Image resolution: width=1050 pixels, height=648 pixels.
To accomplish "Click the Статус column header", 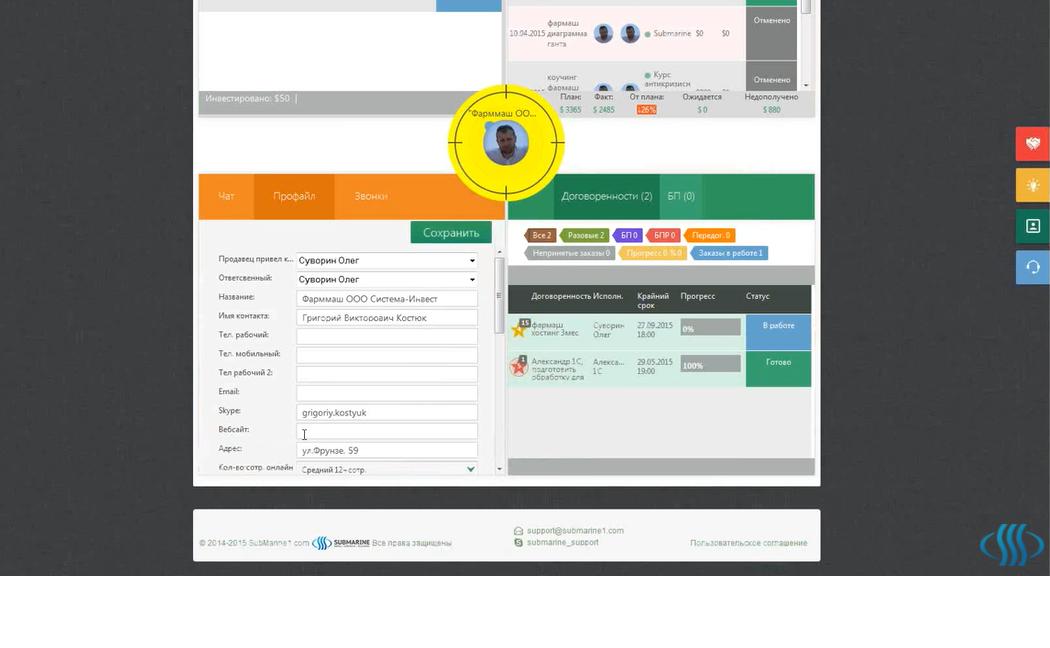I will pyautogui.click(x=757, y=296).
